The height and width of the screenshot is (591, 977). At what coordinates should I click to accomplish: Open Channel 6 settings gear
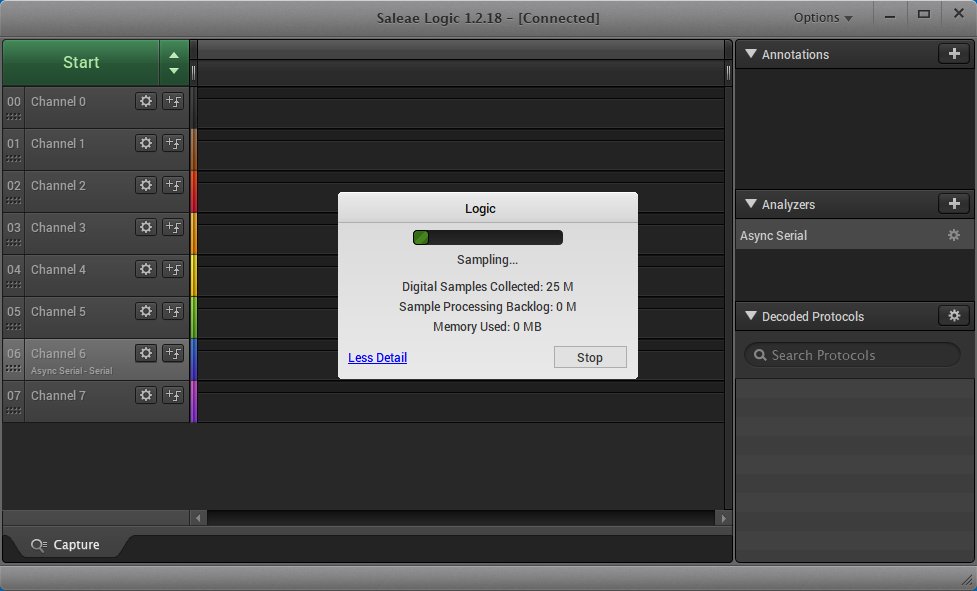pyautogui.click(x=146, y=353)
